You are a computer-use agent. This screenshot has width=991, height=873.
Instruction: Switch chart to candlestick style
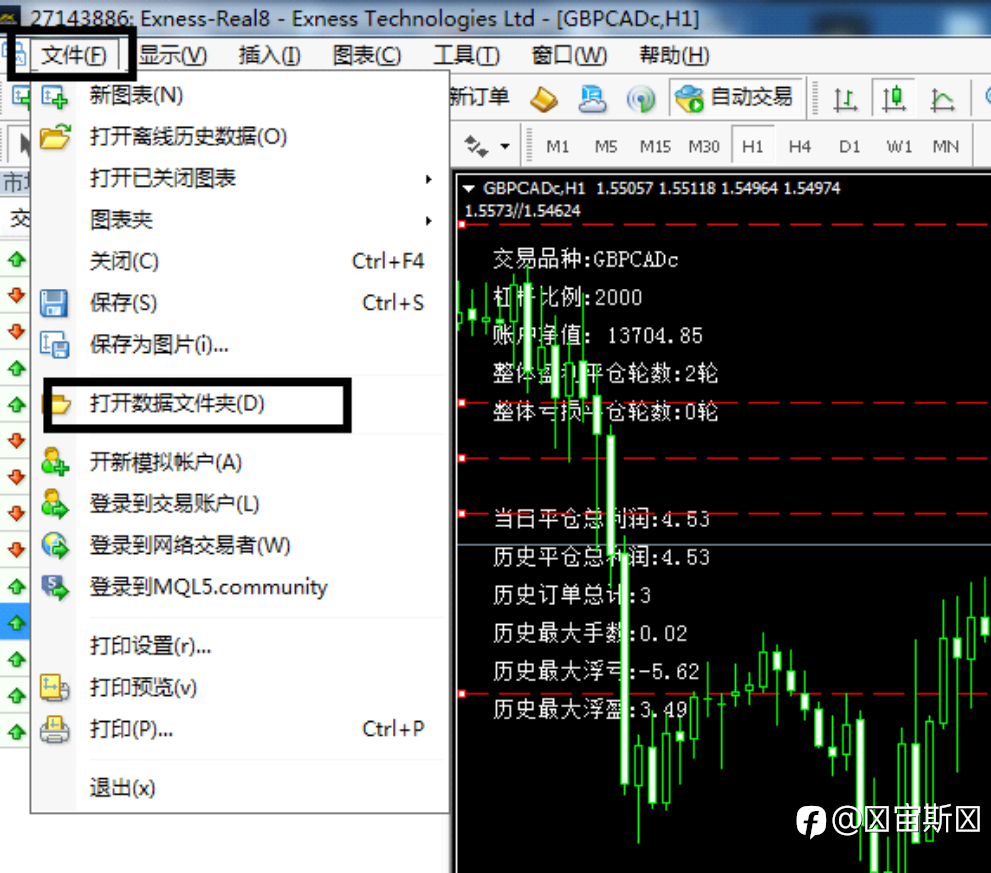893,98
